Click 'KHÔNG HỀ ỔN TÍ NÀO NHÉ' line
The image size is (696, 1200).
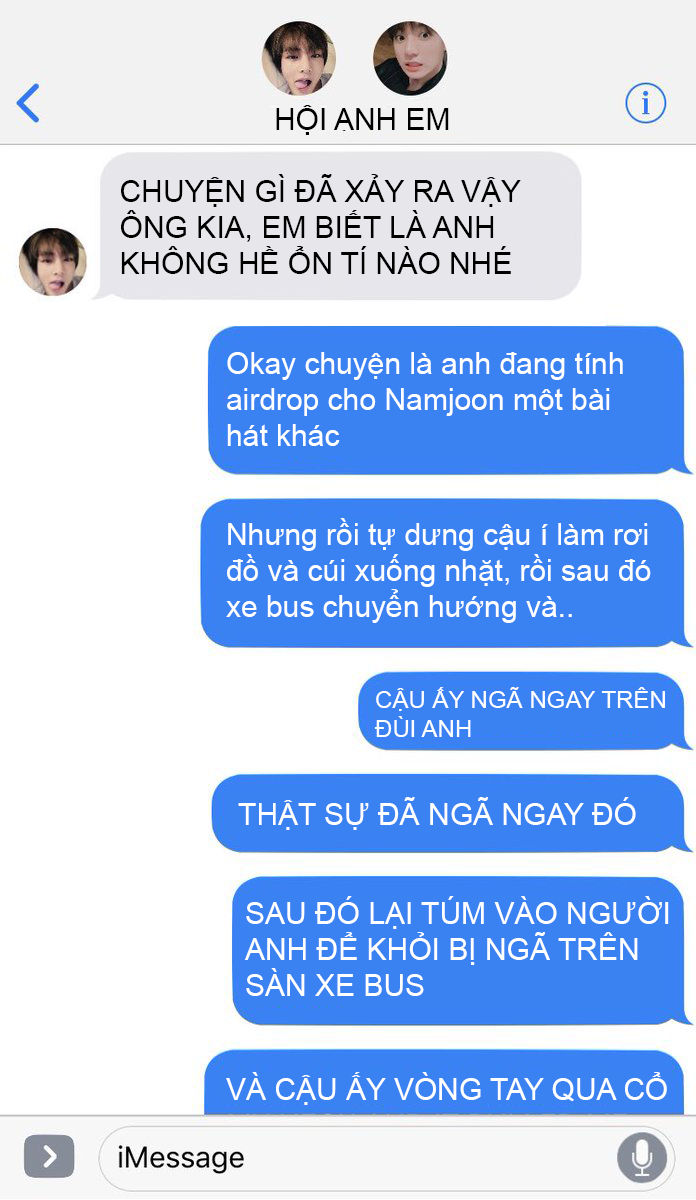point(316,262)
